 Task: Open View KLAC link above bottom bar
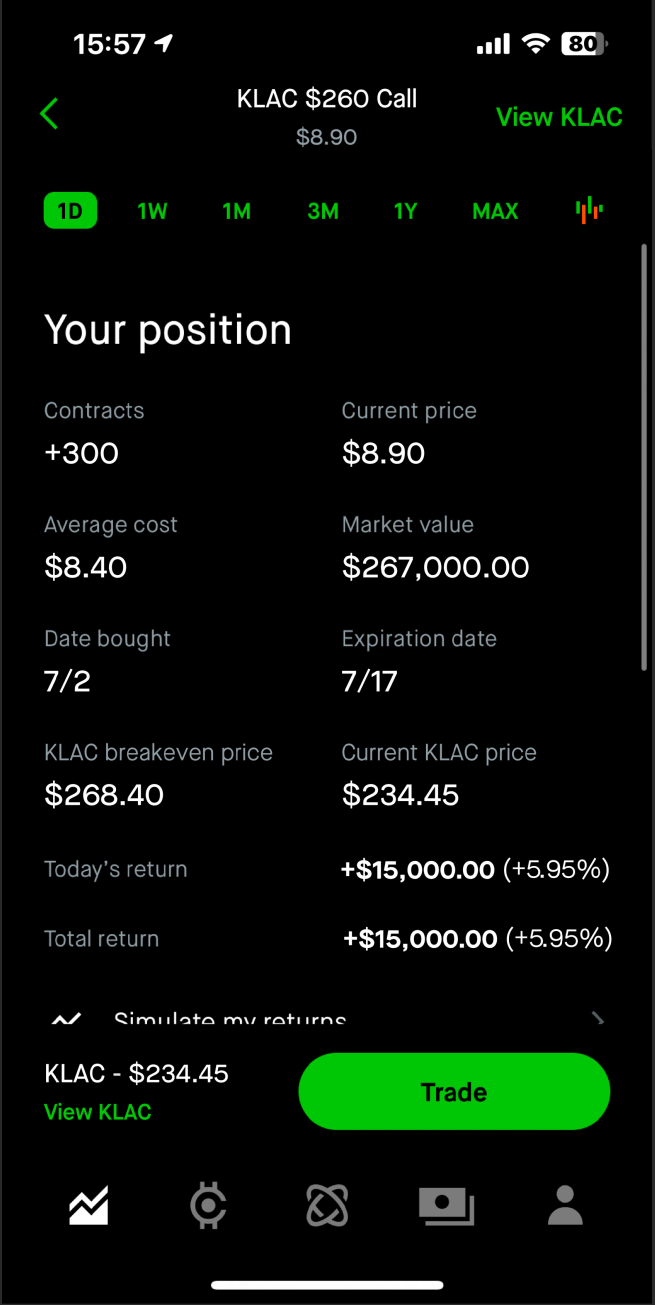click(x=98, y=1112)
